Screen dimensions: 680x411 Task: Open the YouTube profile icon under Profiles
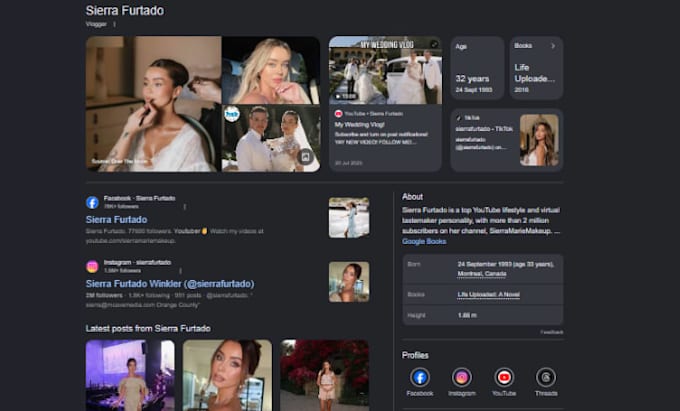tap(504, 377)
